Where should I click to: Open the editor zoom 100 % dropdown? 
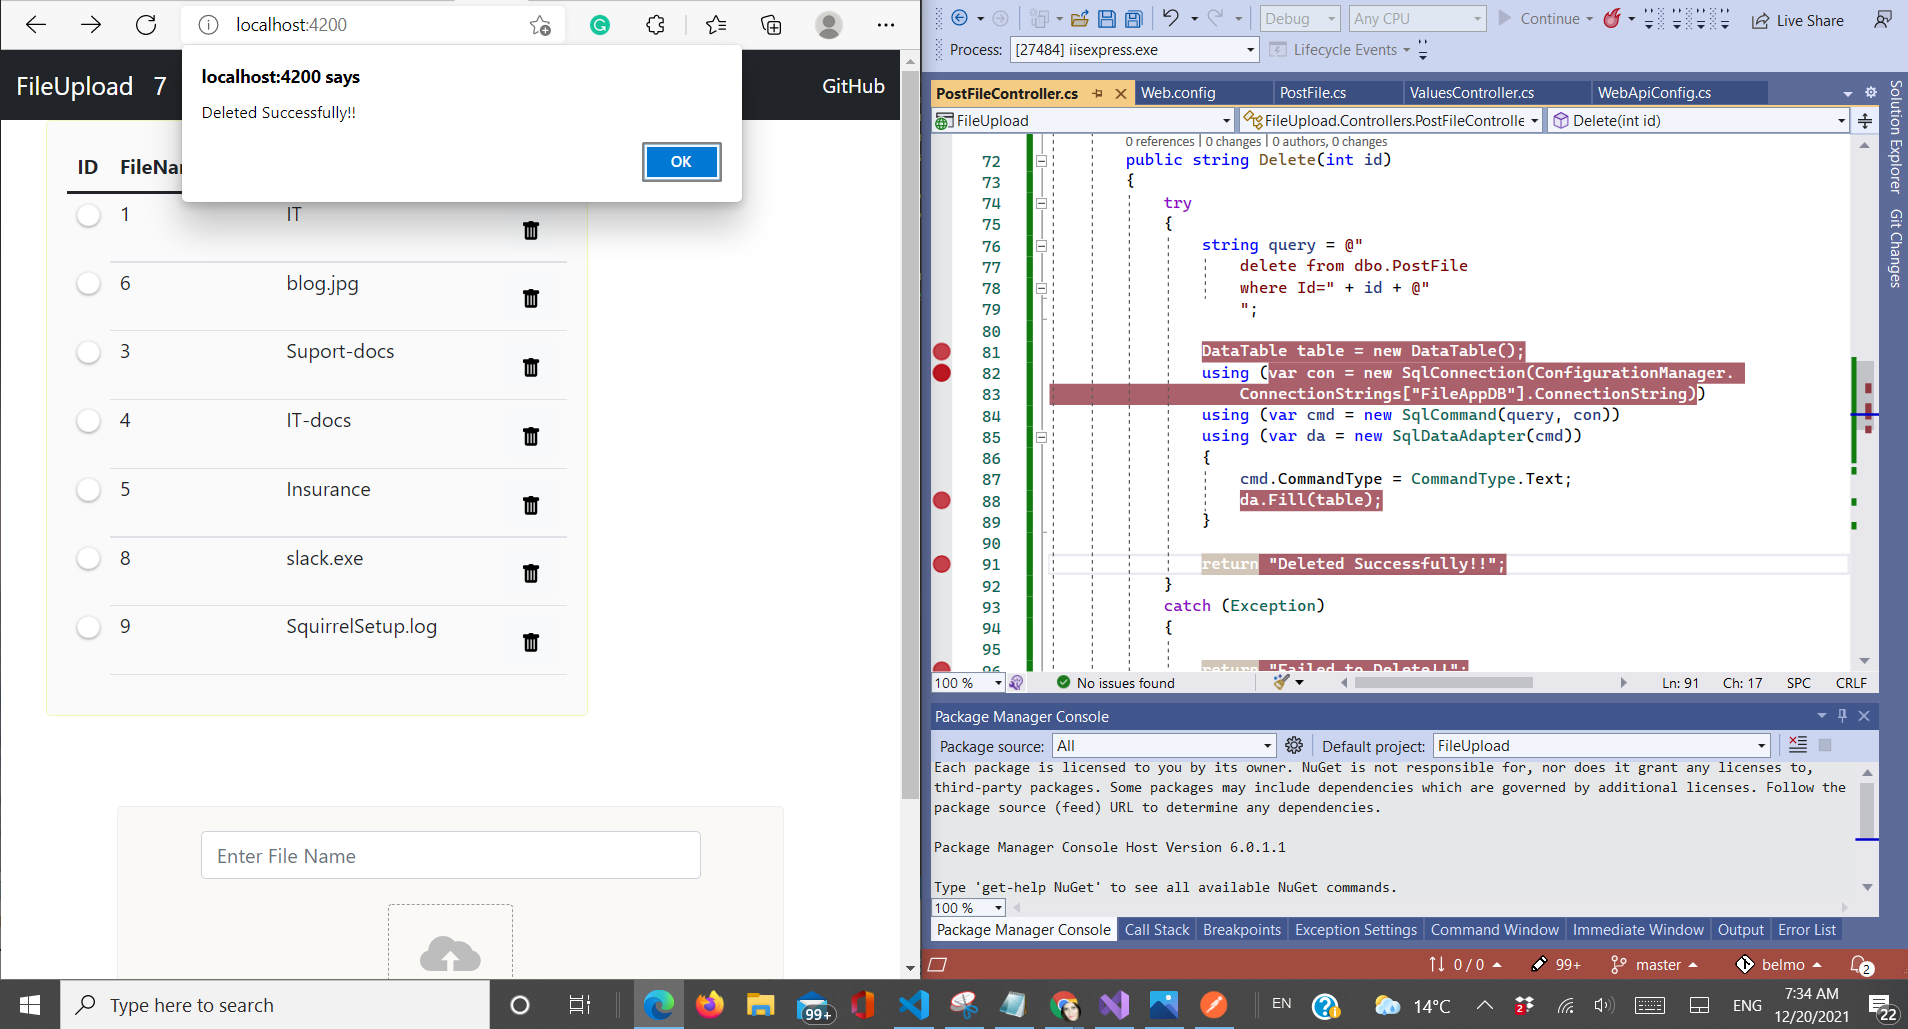tap(968, 683)
